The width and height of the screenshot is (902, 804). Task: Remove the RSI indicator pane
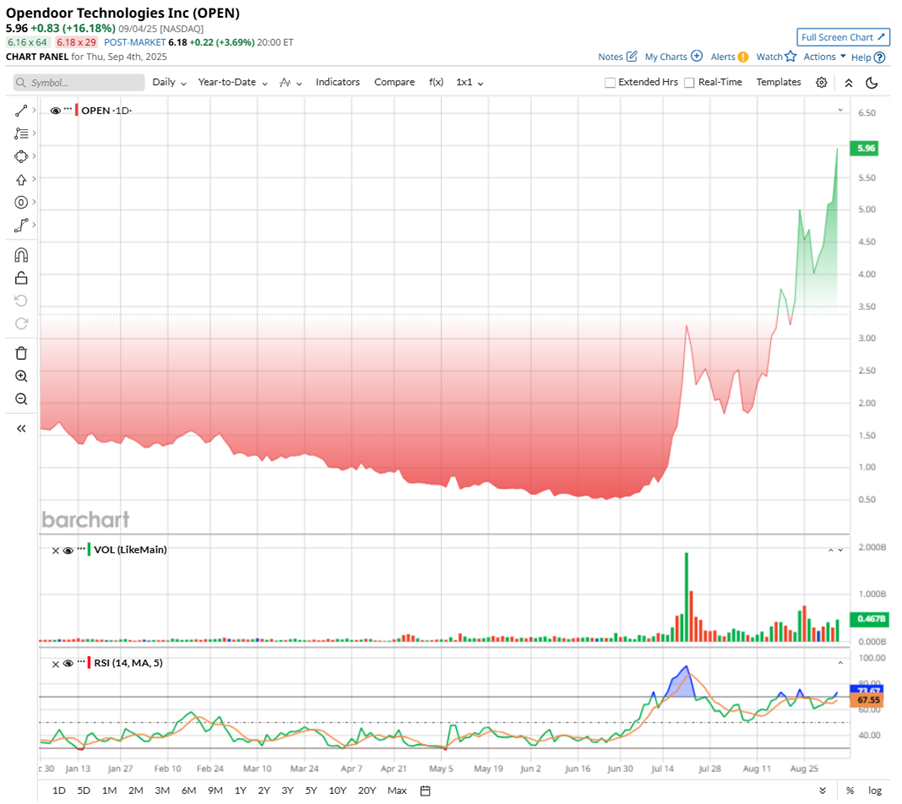tap(56, 664)
